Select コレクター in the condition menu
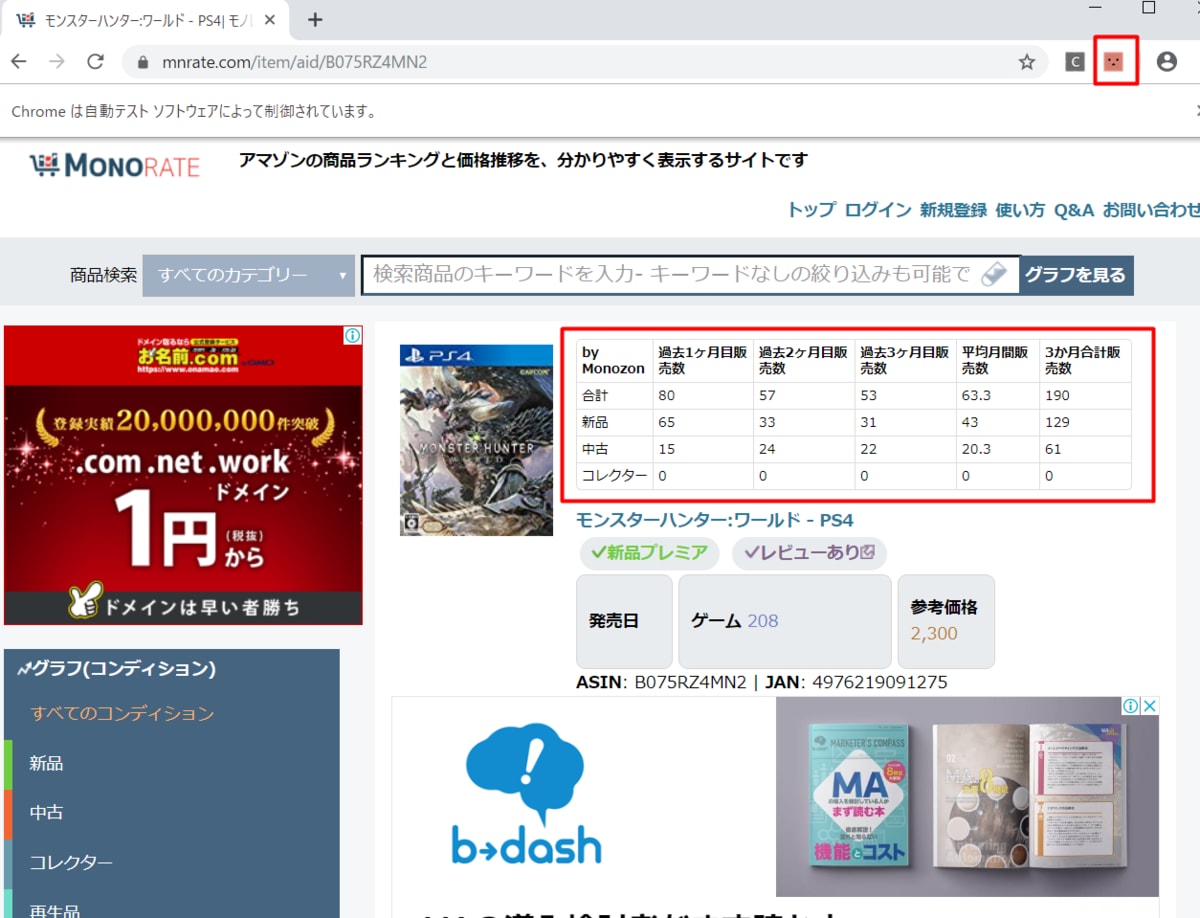1200x918 pixels. (x=70, y=862)
